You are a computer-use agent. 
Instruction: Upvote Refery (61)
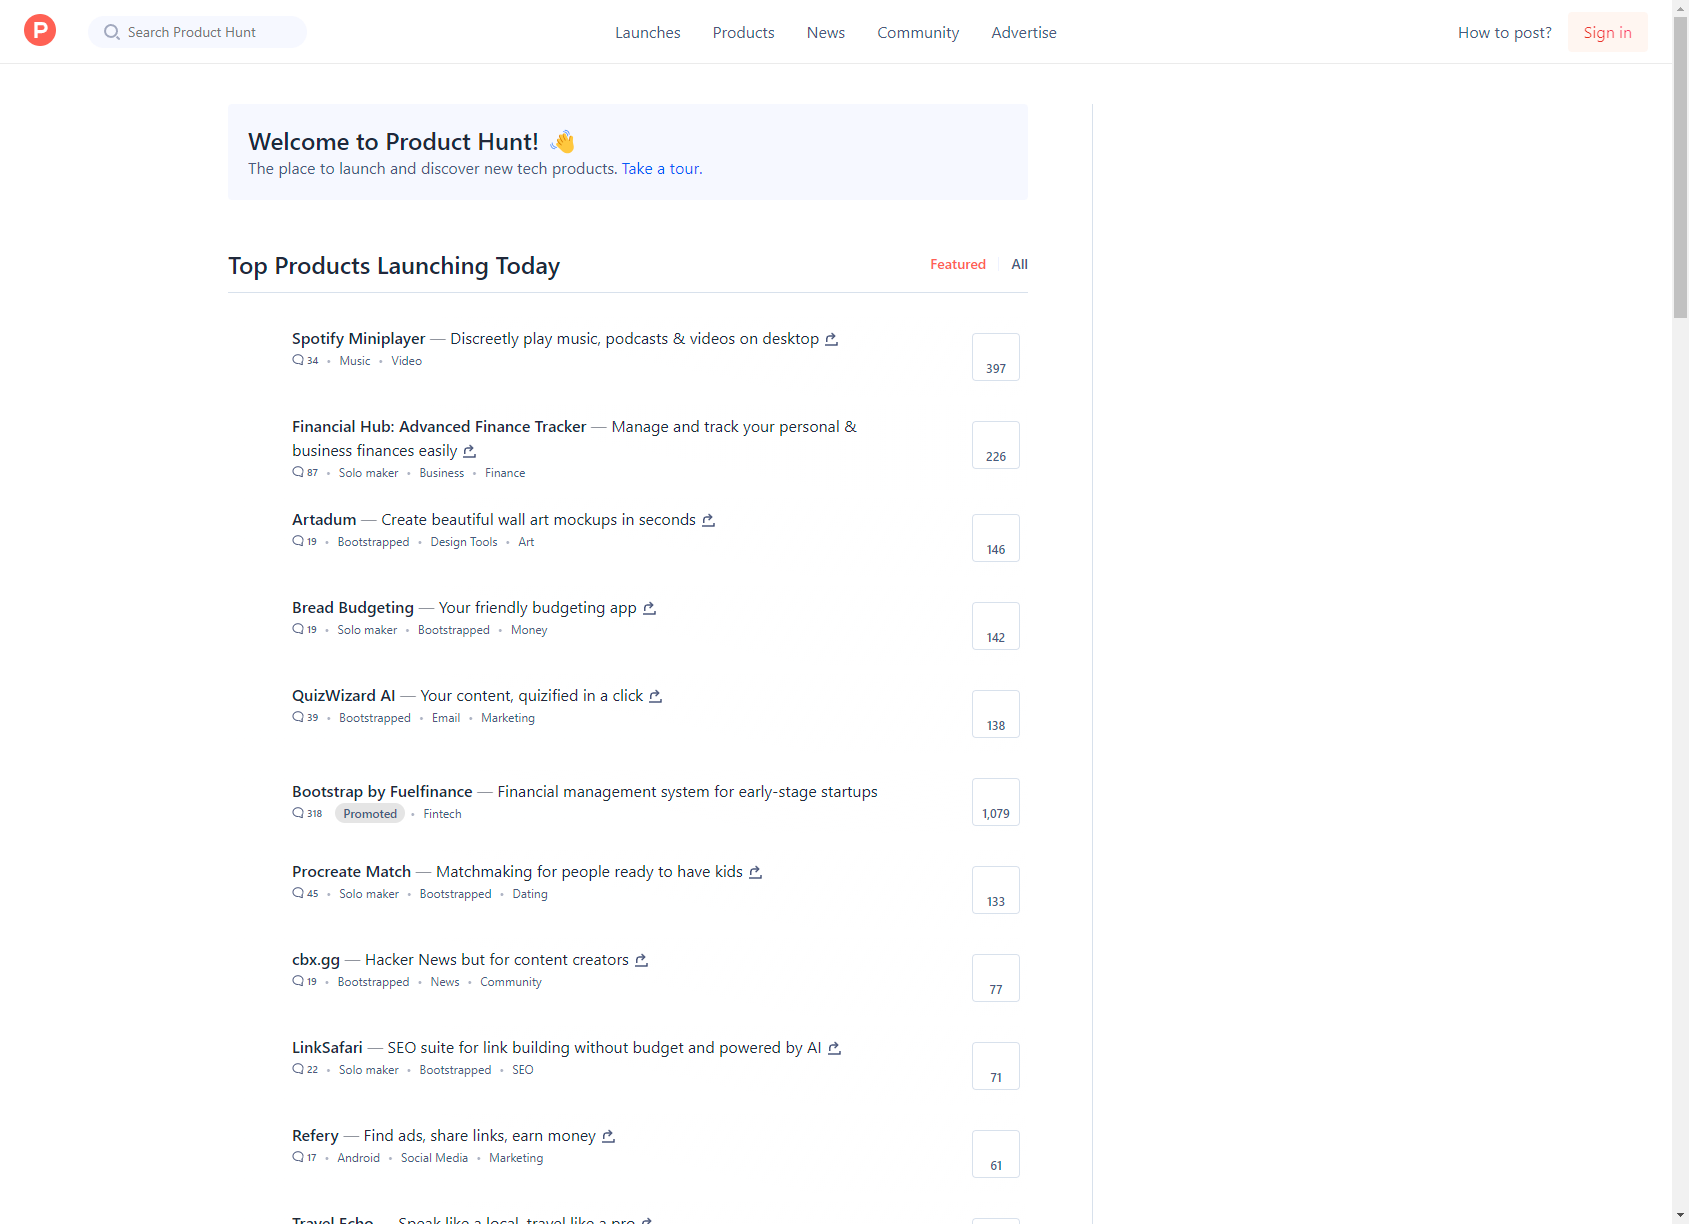click(996, 1154)
